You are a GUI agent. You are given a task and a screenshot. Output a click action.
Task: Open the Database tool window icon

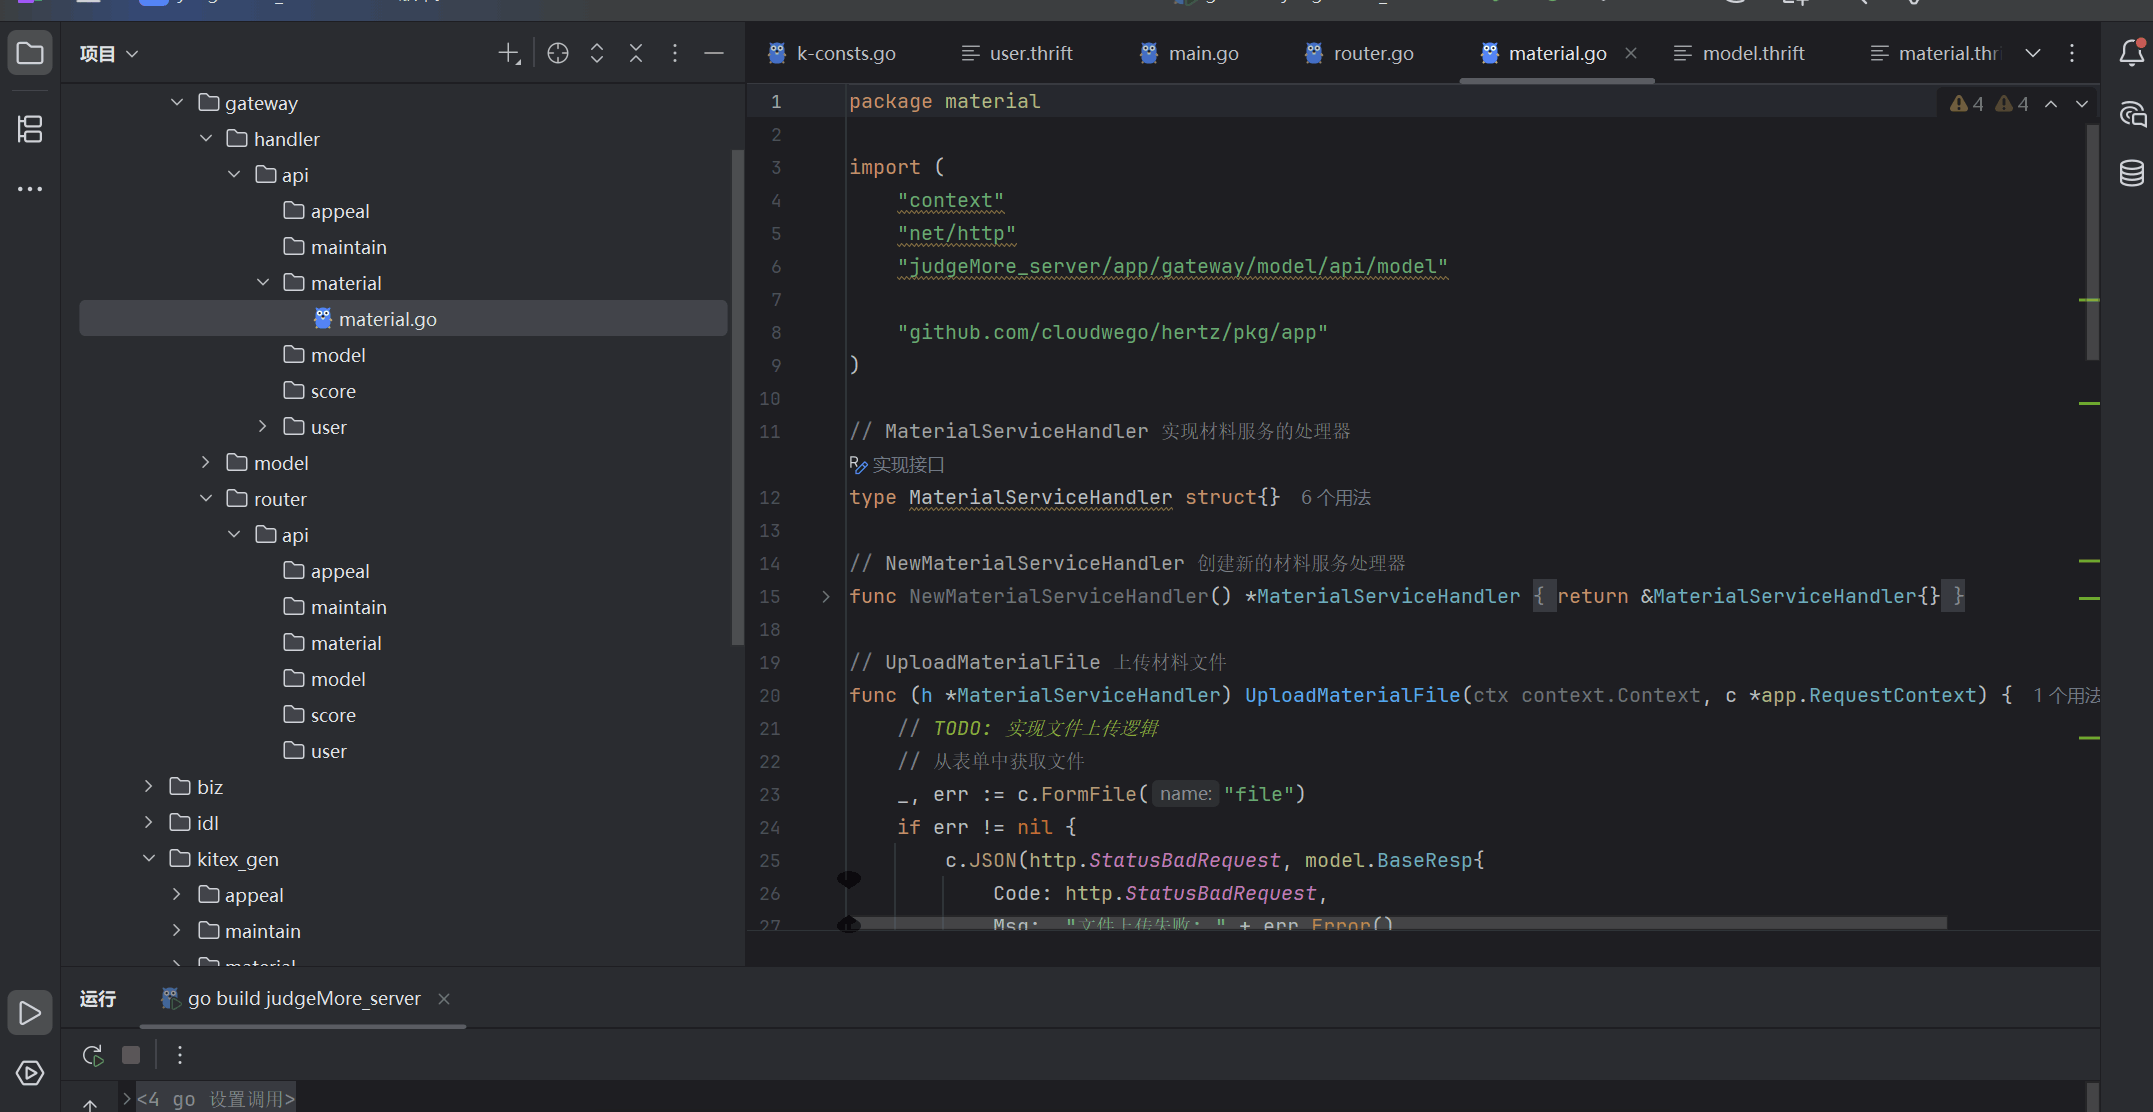[x=2131, y=173]
